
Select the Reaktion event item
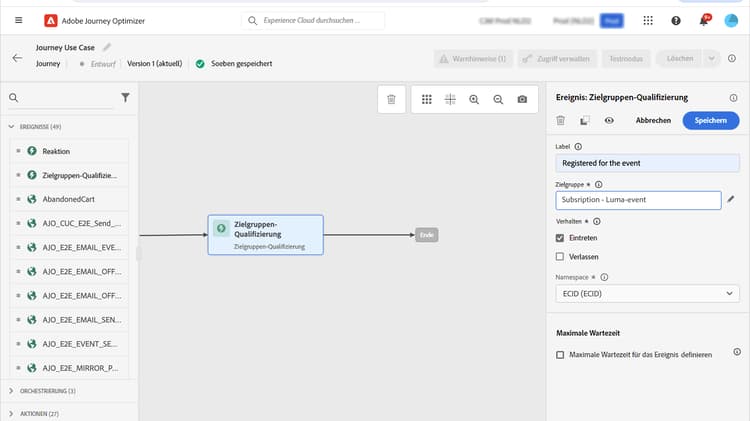70,151
